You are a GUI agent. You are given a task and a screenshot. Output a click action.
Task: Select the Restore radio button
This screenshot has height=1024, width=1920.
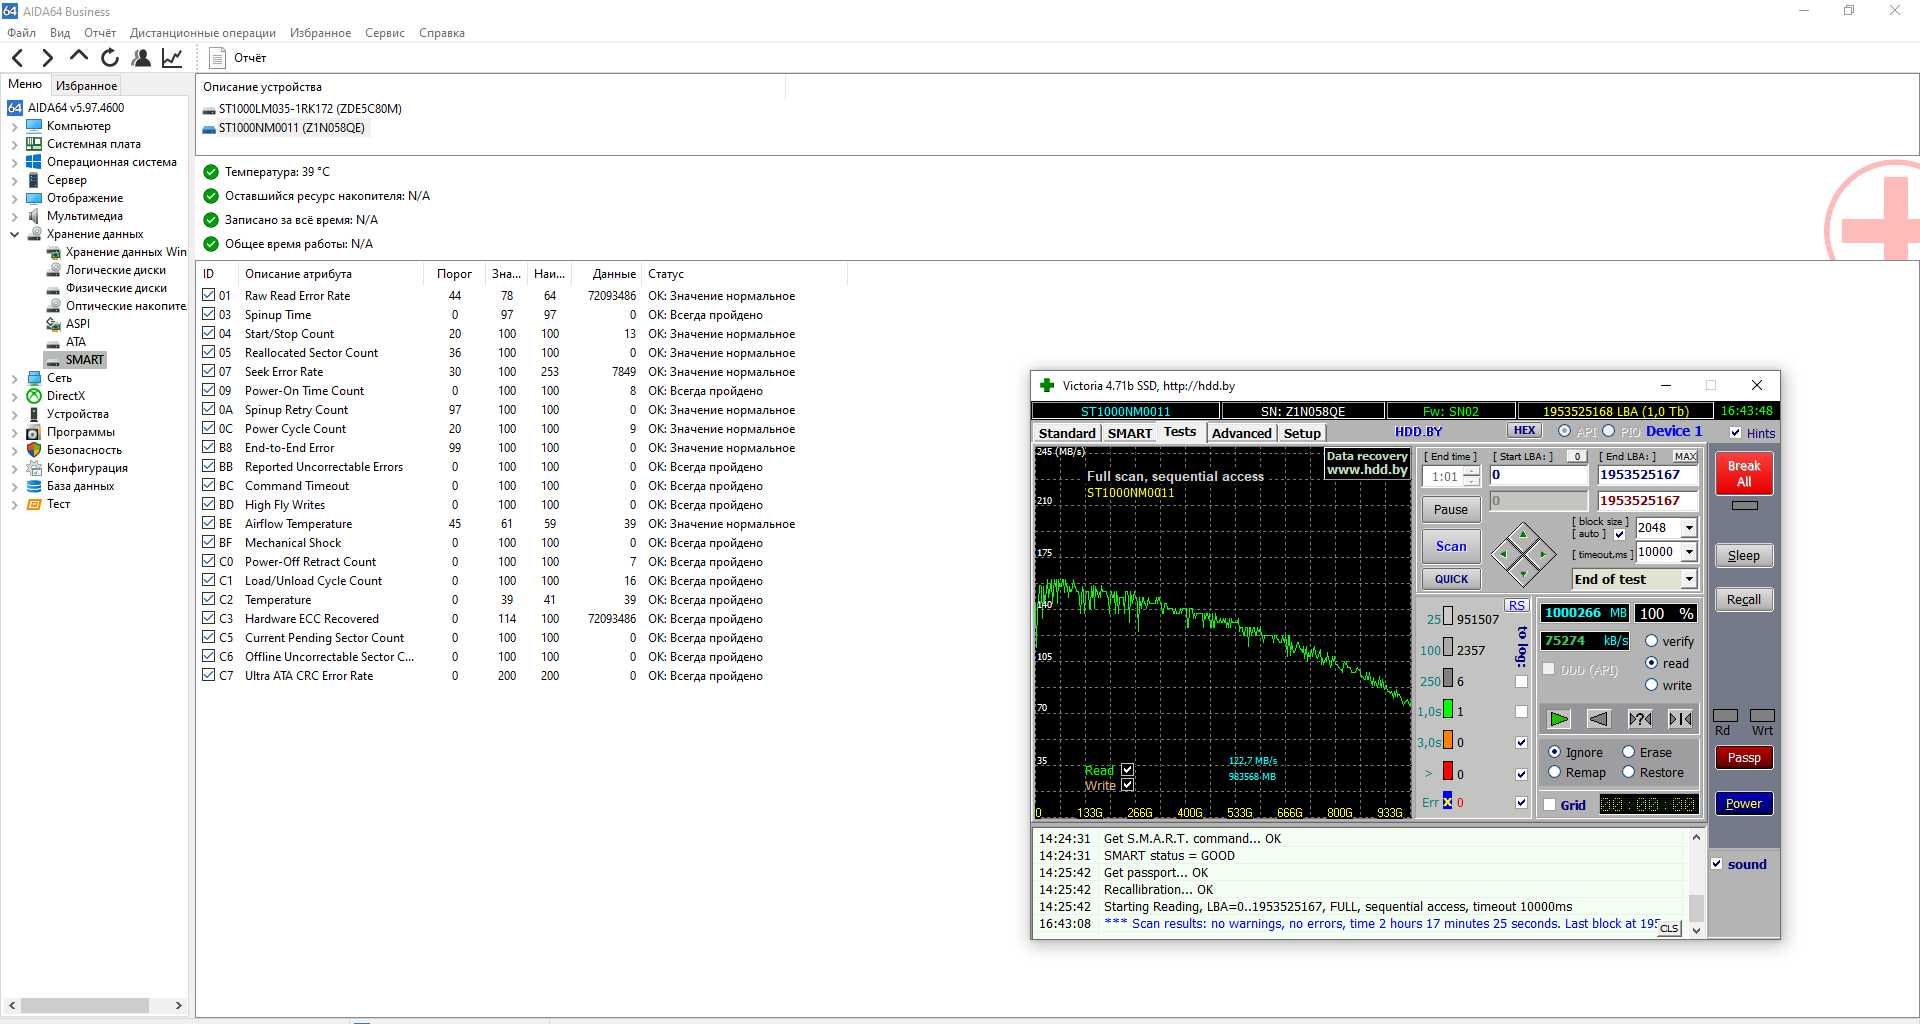click(1628, 772)
